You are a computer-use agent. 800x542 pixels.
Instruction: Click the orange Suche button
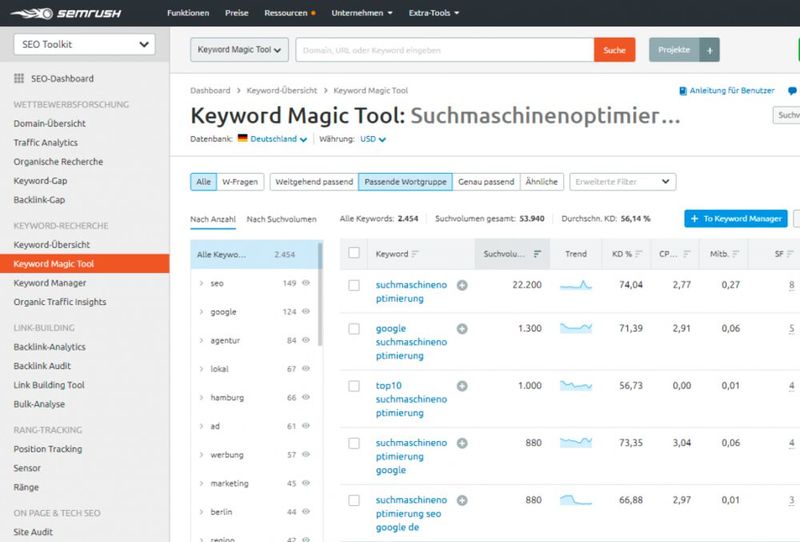point(614,50)
